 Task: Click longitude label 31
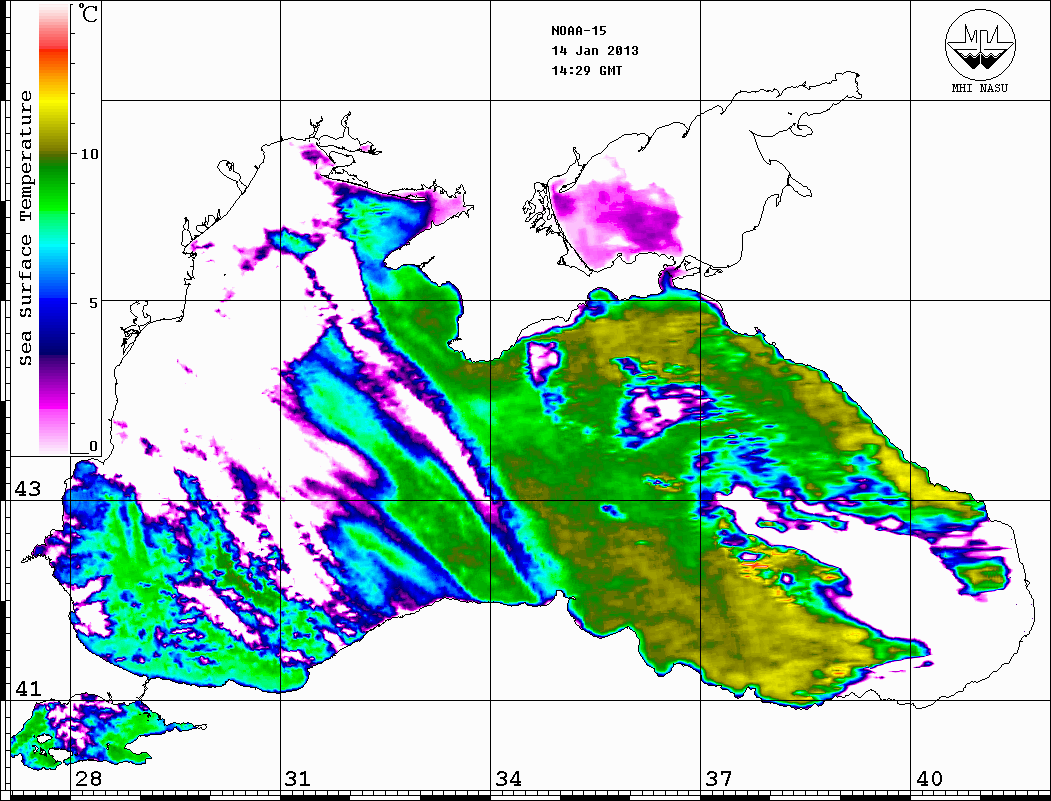298,779
